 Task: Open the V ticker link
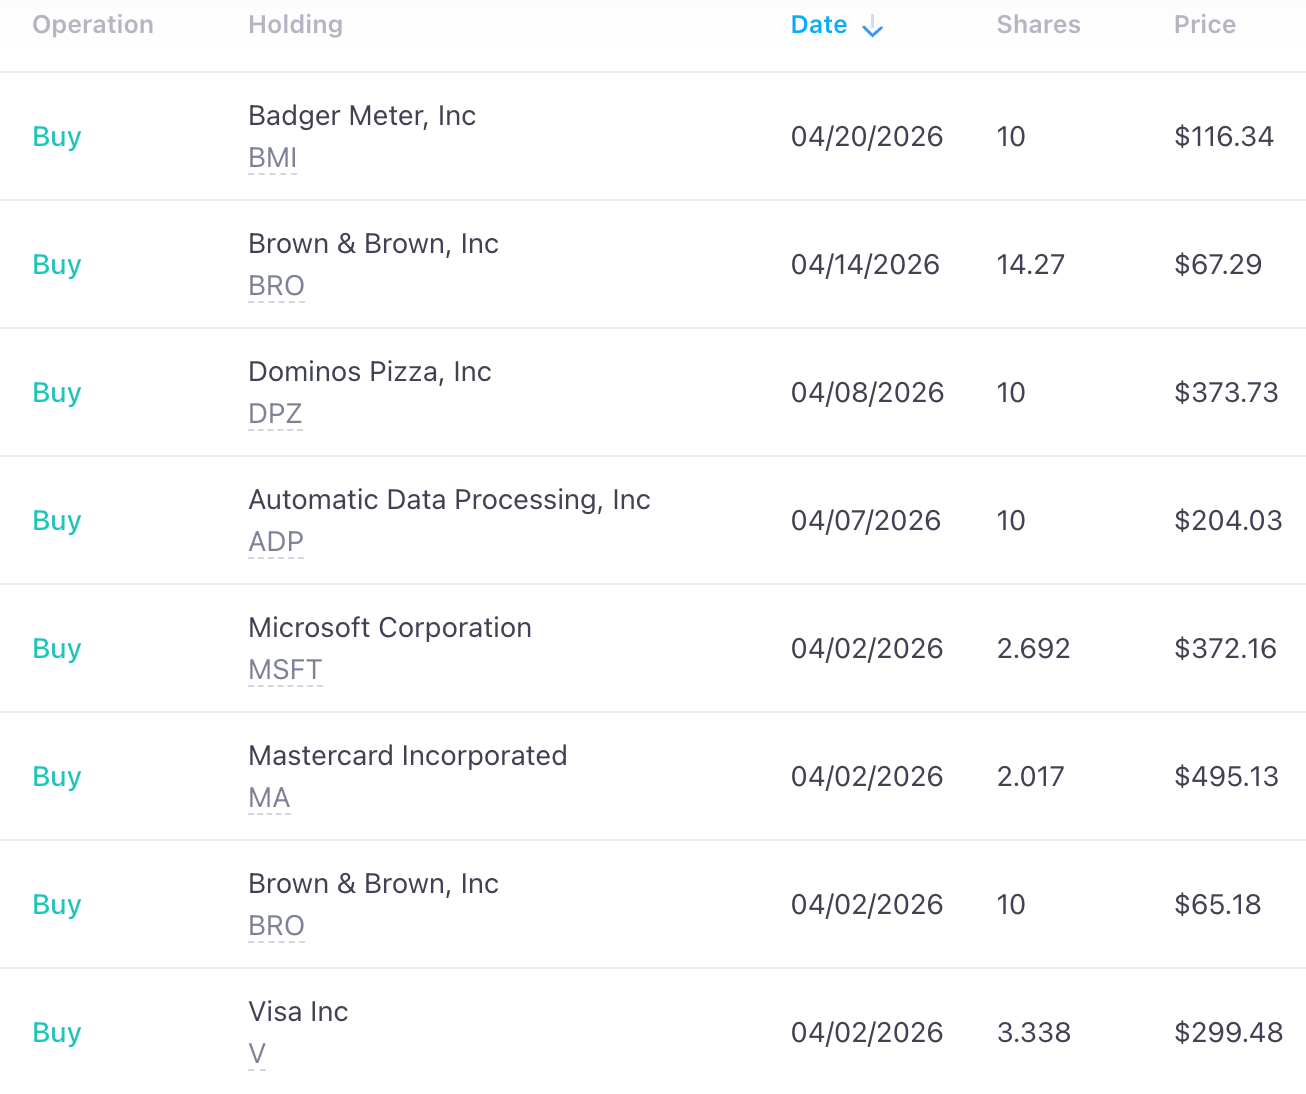257,1054
